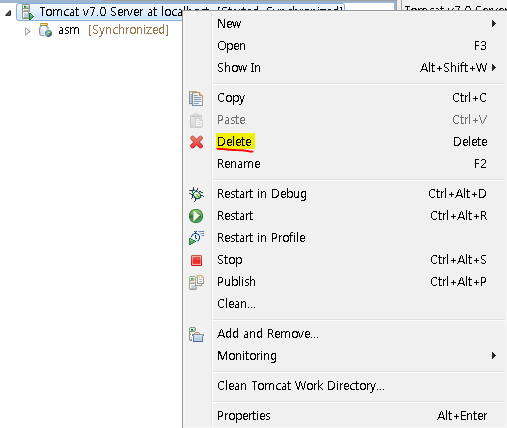The height and width of the screenshot is (428, 507).
Task: Select Tomcat v7.0 Server at localhost row
Action: click(x=100, y=12)
